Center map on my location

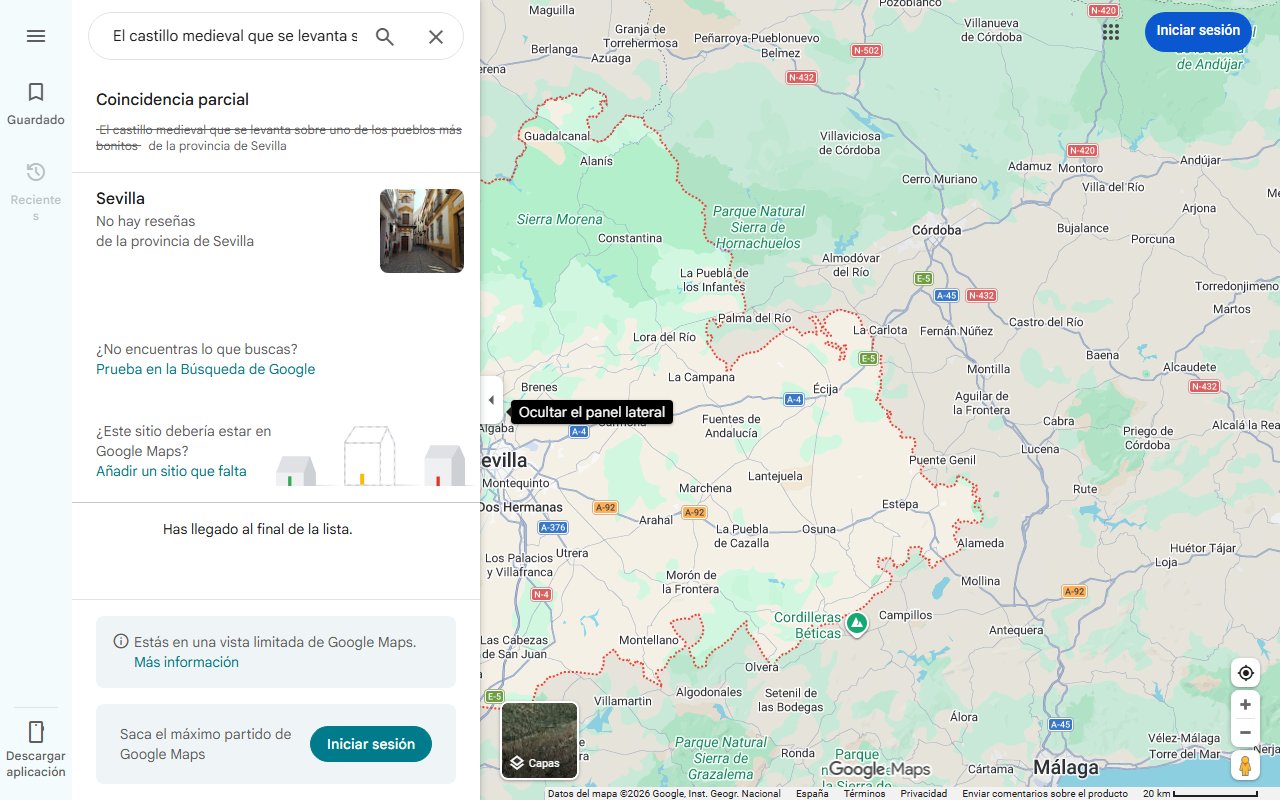point(1245,673)
